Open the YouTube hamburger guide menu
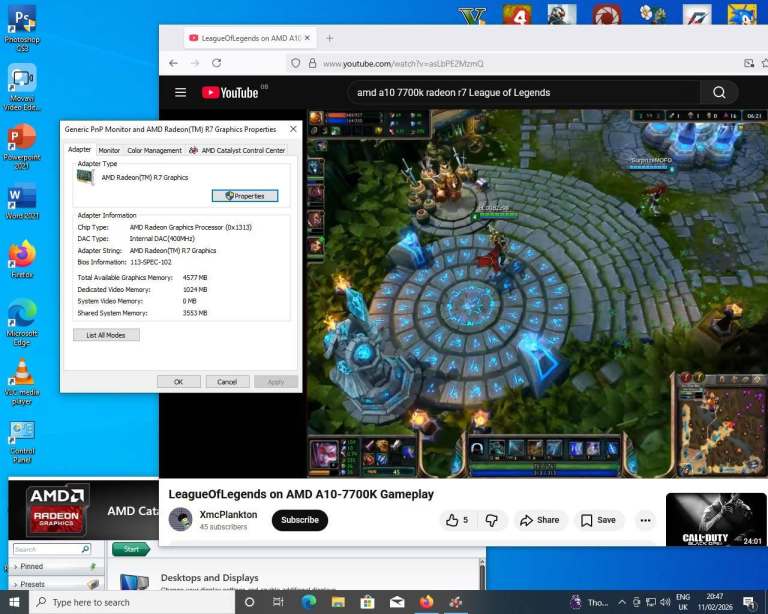768x614 pixels. click(x=180, y=93)
